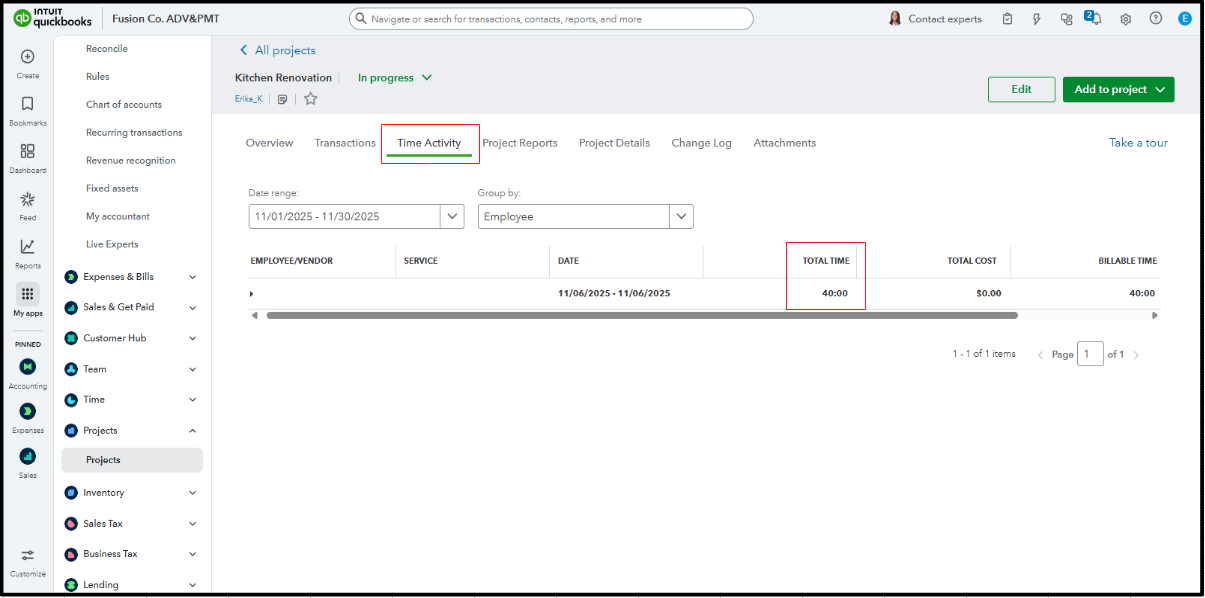Click the Feed icon in left rail

click(28, 199)
